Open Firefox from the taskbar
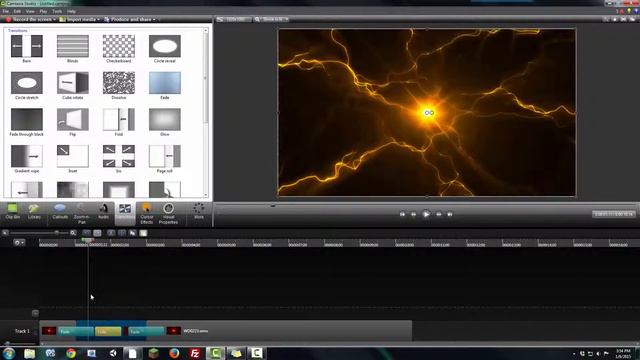This screenshot has width=640, height=360. pyautogui.click(x=174, y=353)
